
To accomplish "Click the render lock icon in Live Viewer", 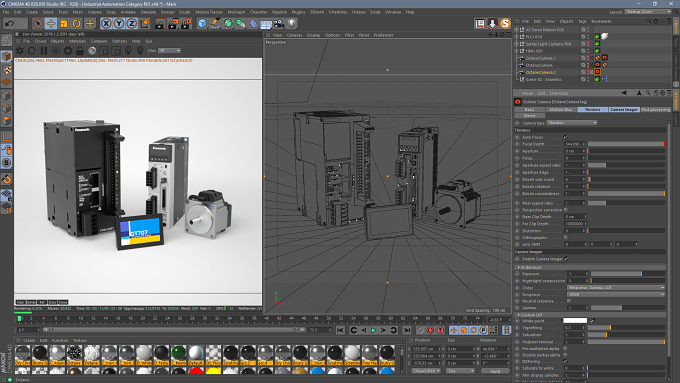I will click(80, 51).
